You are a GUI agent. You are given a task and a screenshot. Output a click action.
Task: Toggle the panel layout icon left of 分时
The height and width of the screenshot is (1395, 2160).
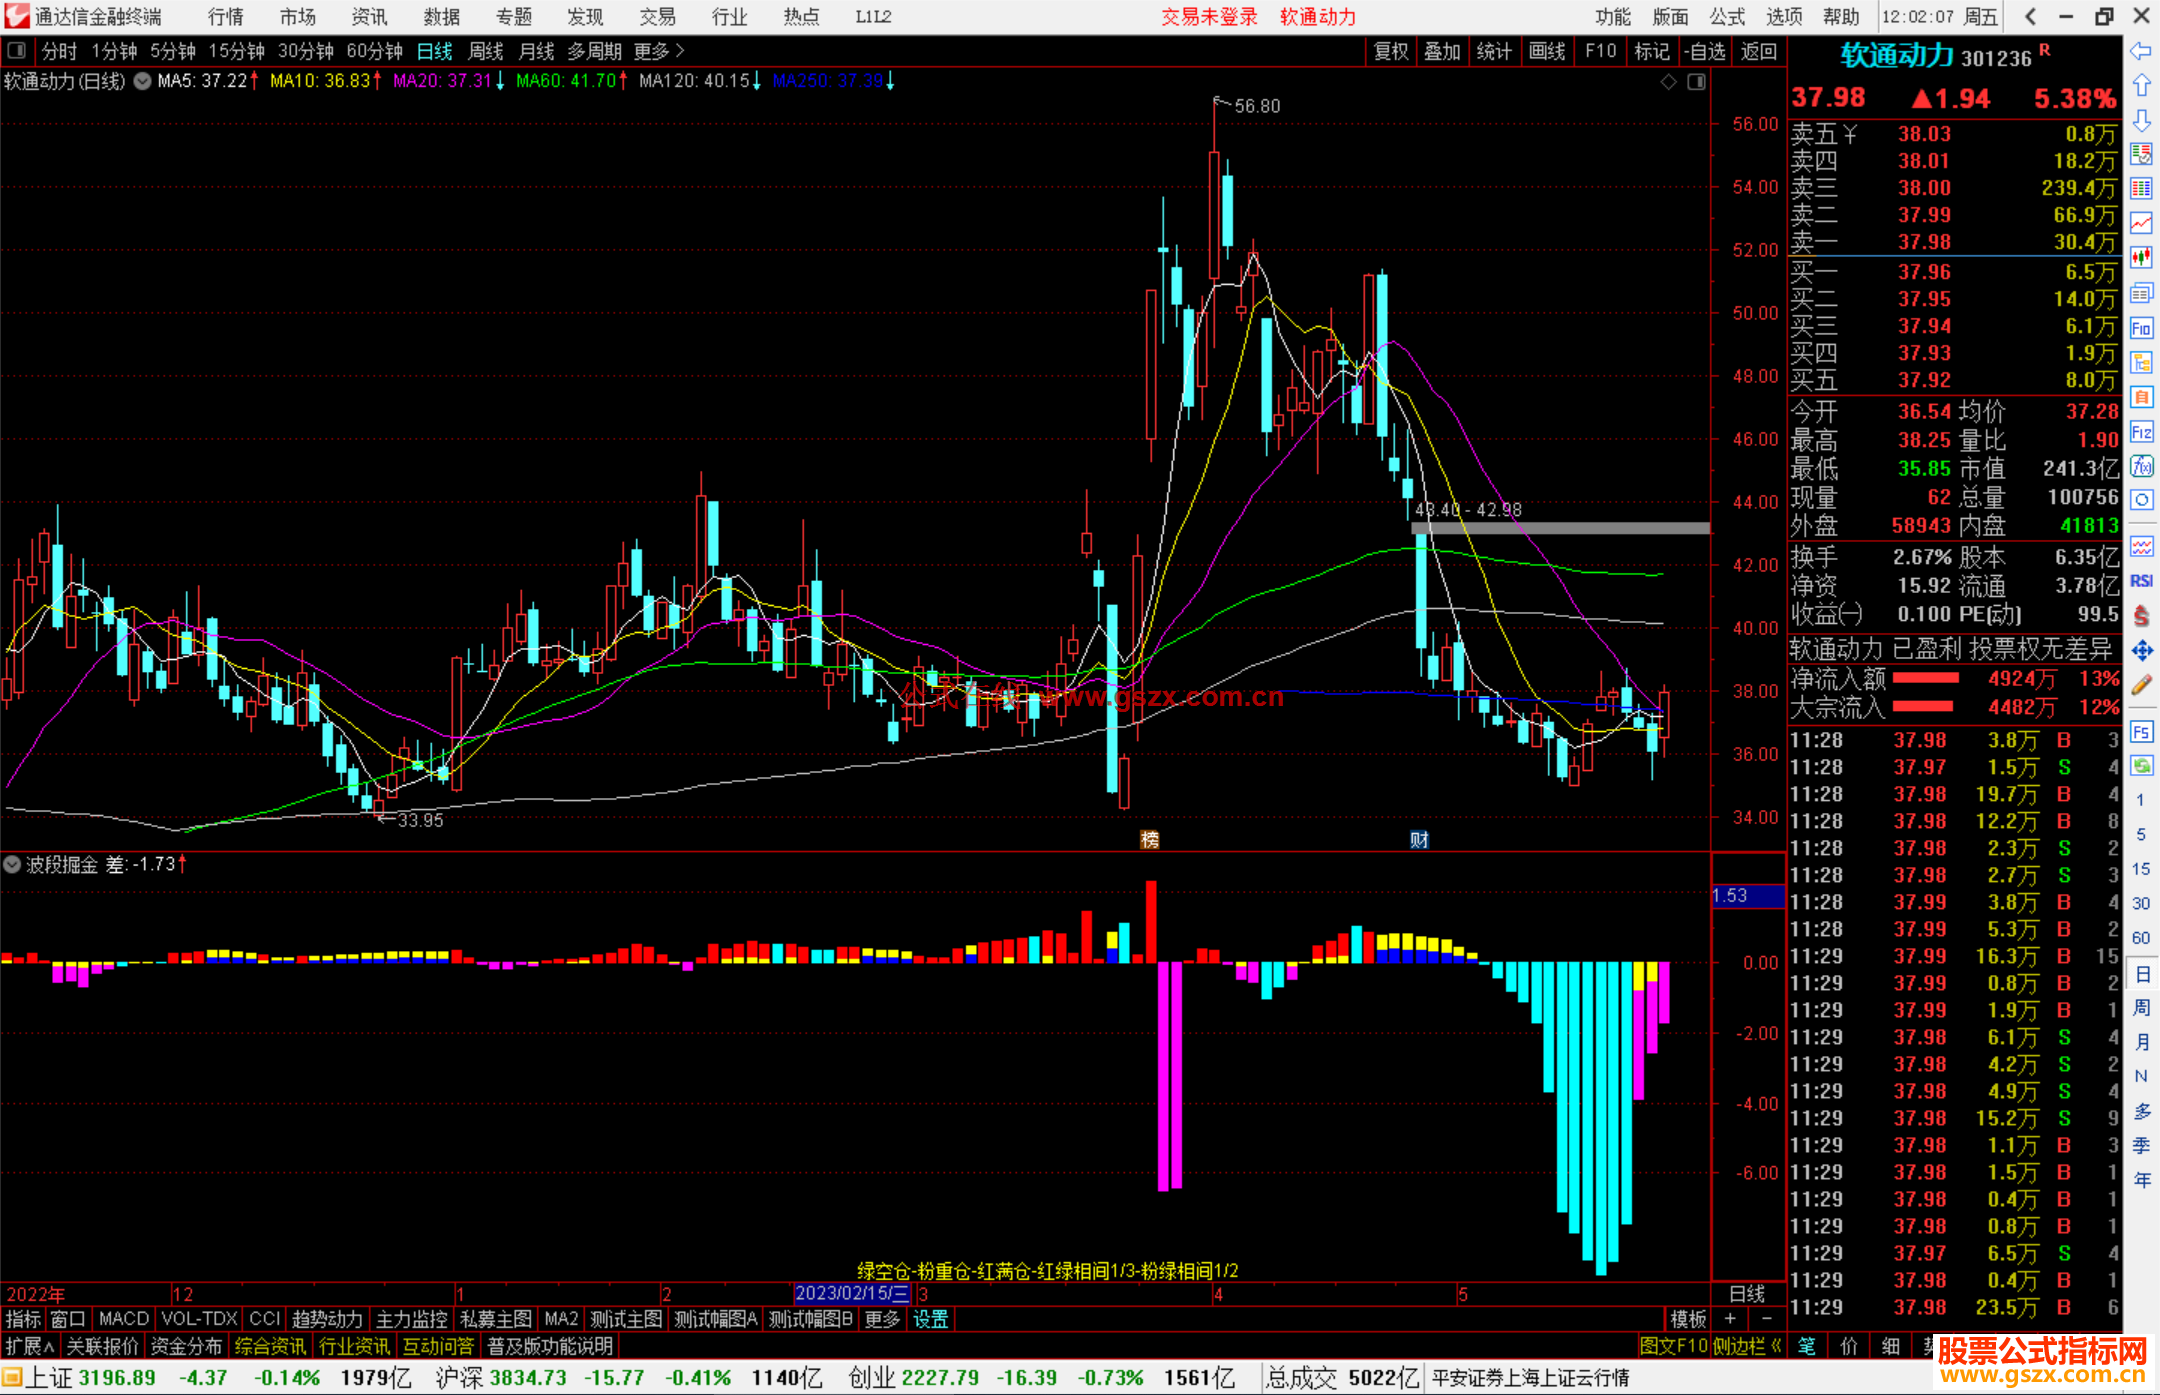[x=16, y=51]
